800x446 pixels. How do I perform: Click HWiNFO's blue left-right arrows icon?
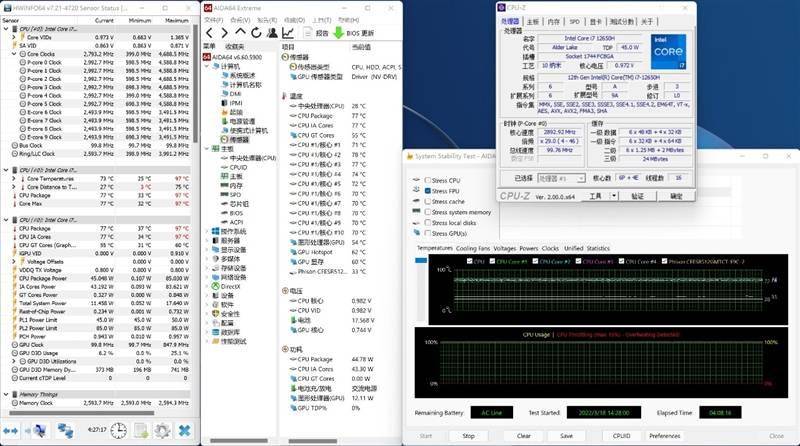10,431
